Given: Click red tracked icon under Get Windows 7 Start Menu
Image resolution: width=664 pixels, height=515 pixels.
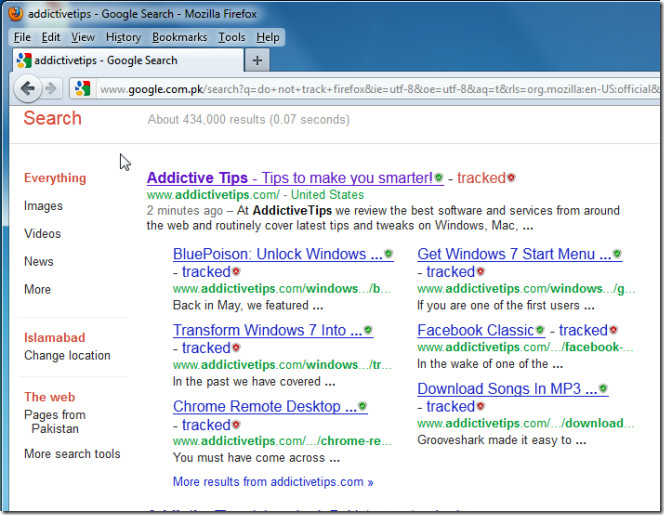Looking at the screenshot, I should point(480,271).
